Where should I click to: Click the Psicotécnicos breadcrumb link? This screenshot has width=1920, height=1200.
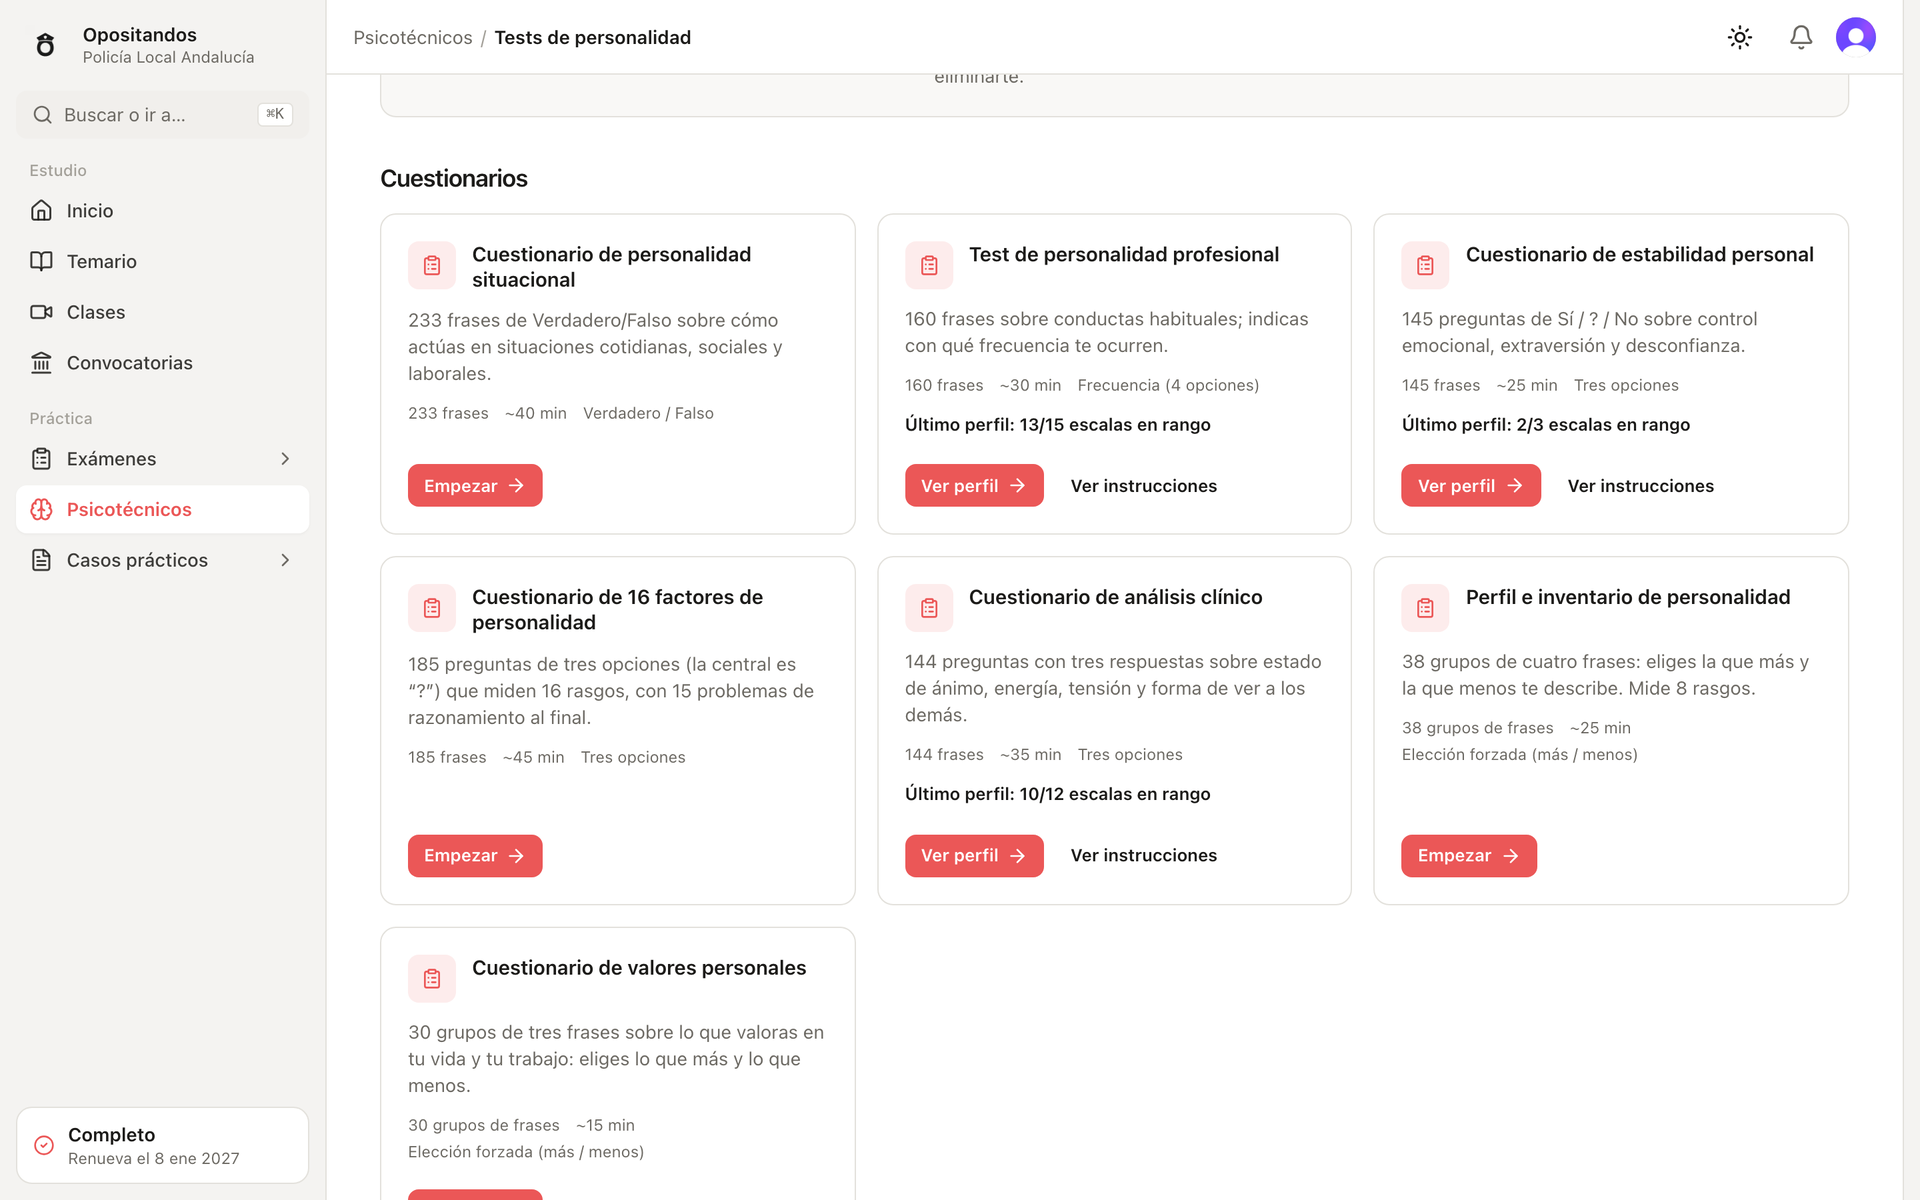click(x=412, y=37)
